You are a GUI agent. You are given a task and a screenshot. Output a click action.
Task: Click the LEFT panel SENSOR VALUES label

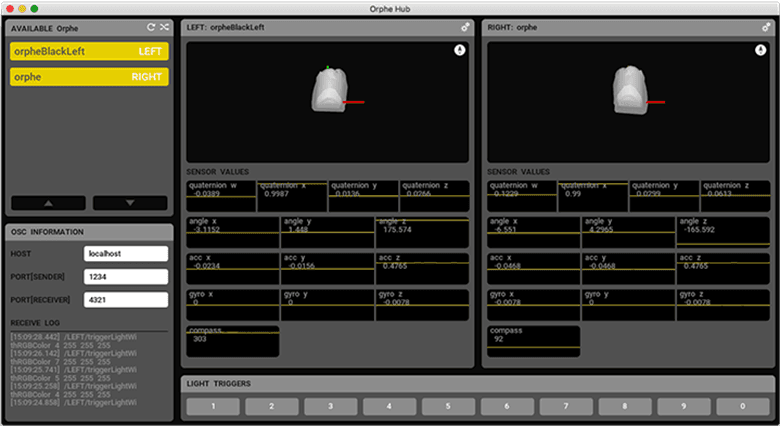[x=217, y=172]
